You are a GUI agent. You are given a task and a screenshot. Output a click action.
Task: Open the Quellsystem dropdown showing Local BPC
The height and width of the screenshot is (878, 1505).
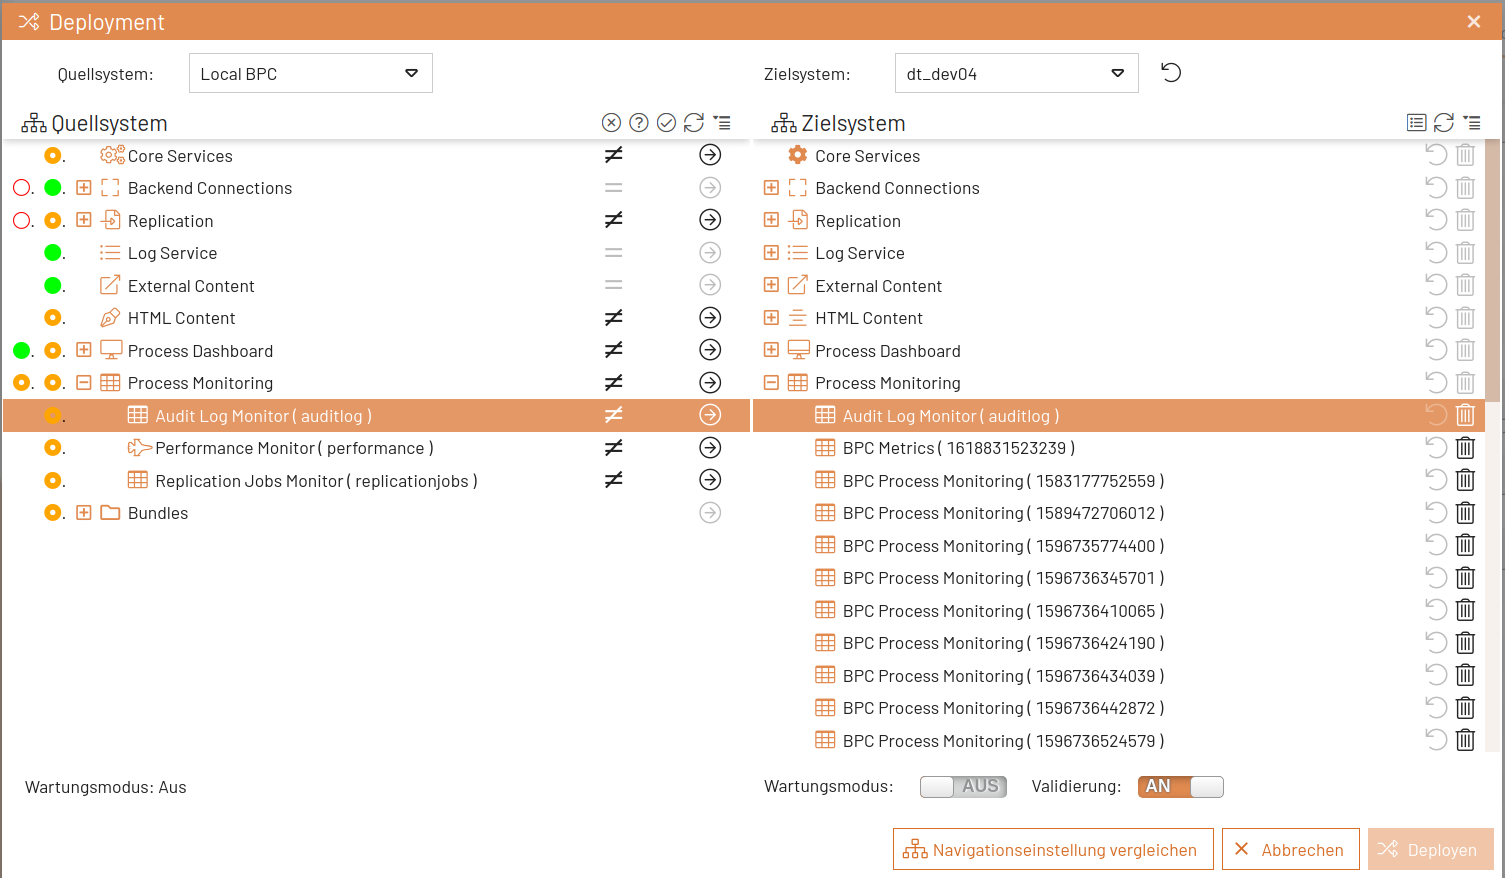[310, 72]
